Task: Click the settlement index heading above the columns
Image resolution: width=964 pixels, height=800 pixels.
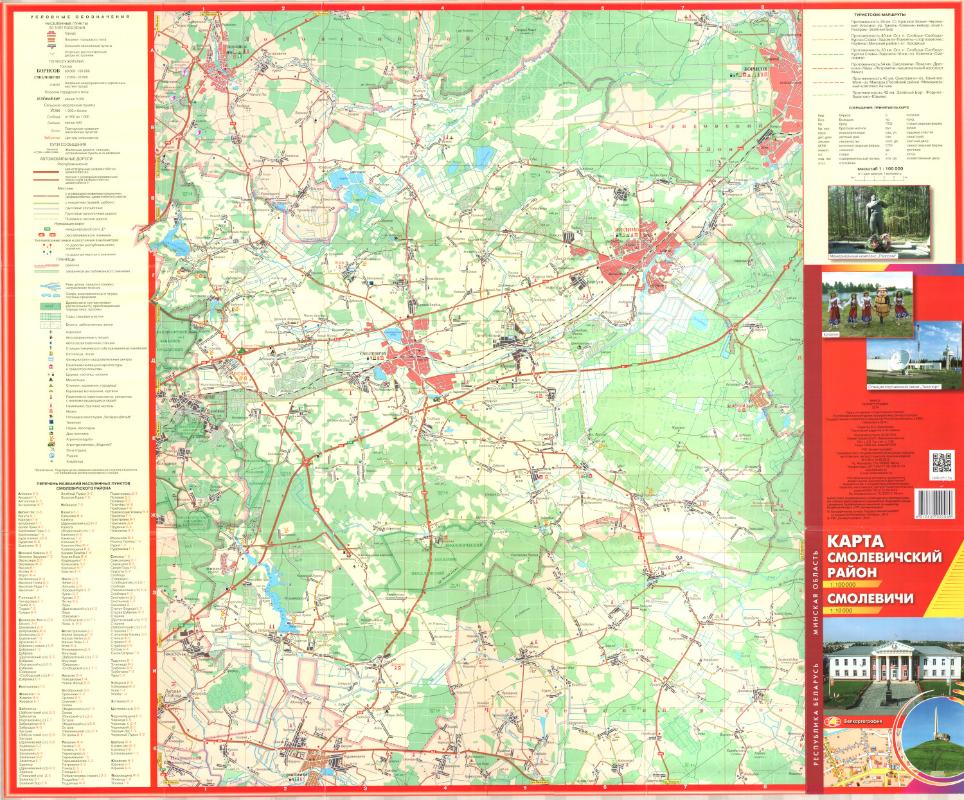Action: [x=86, y=485]
